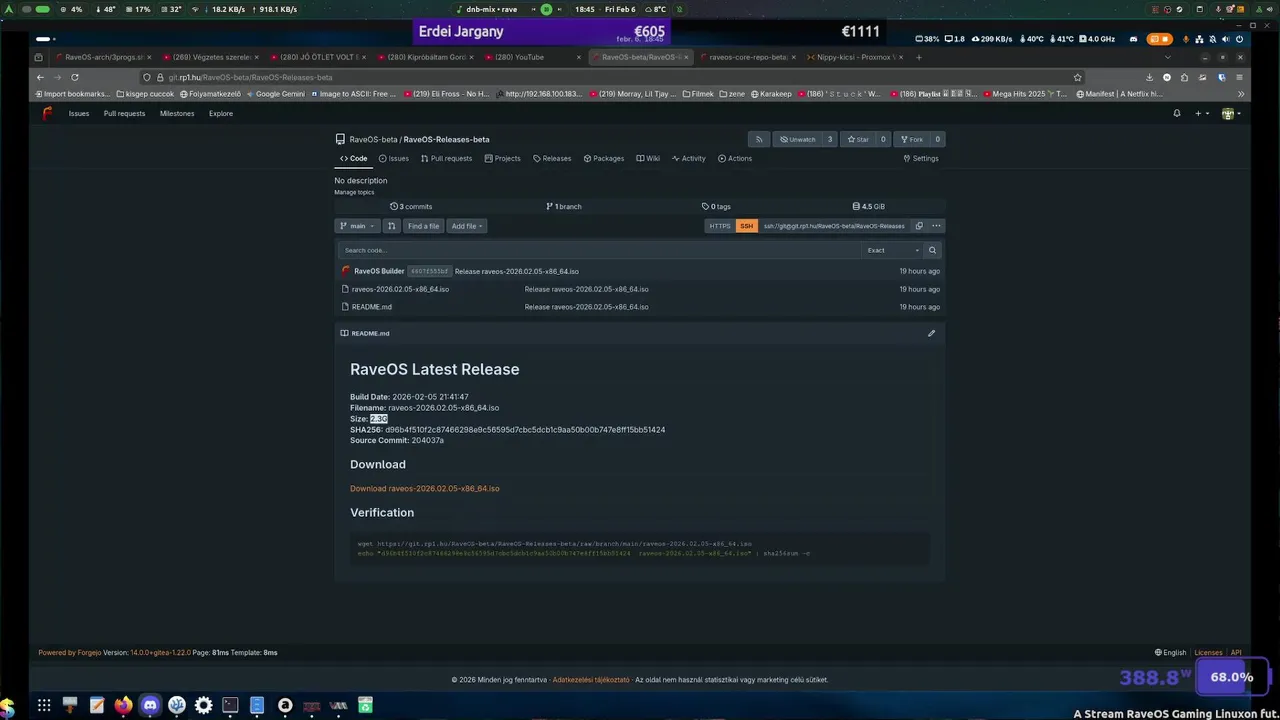This screenshot has height=720, width=1280.
Task: Click the RaveOS-beta owner link
Action: [x=373, y=139]
